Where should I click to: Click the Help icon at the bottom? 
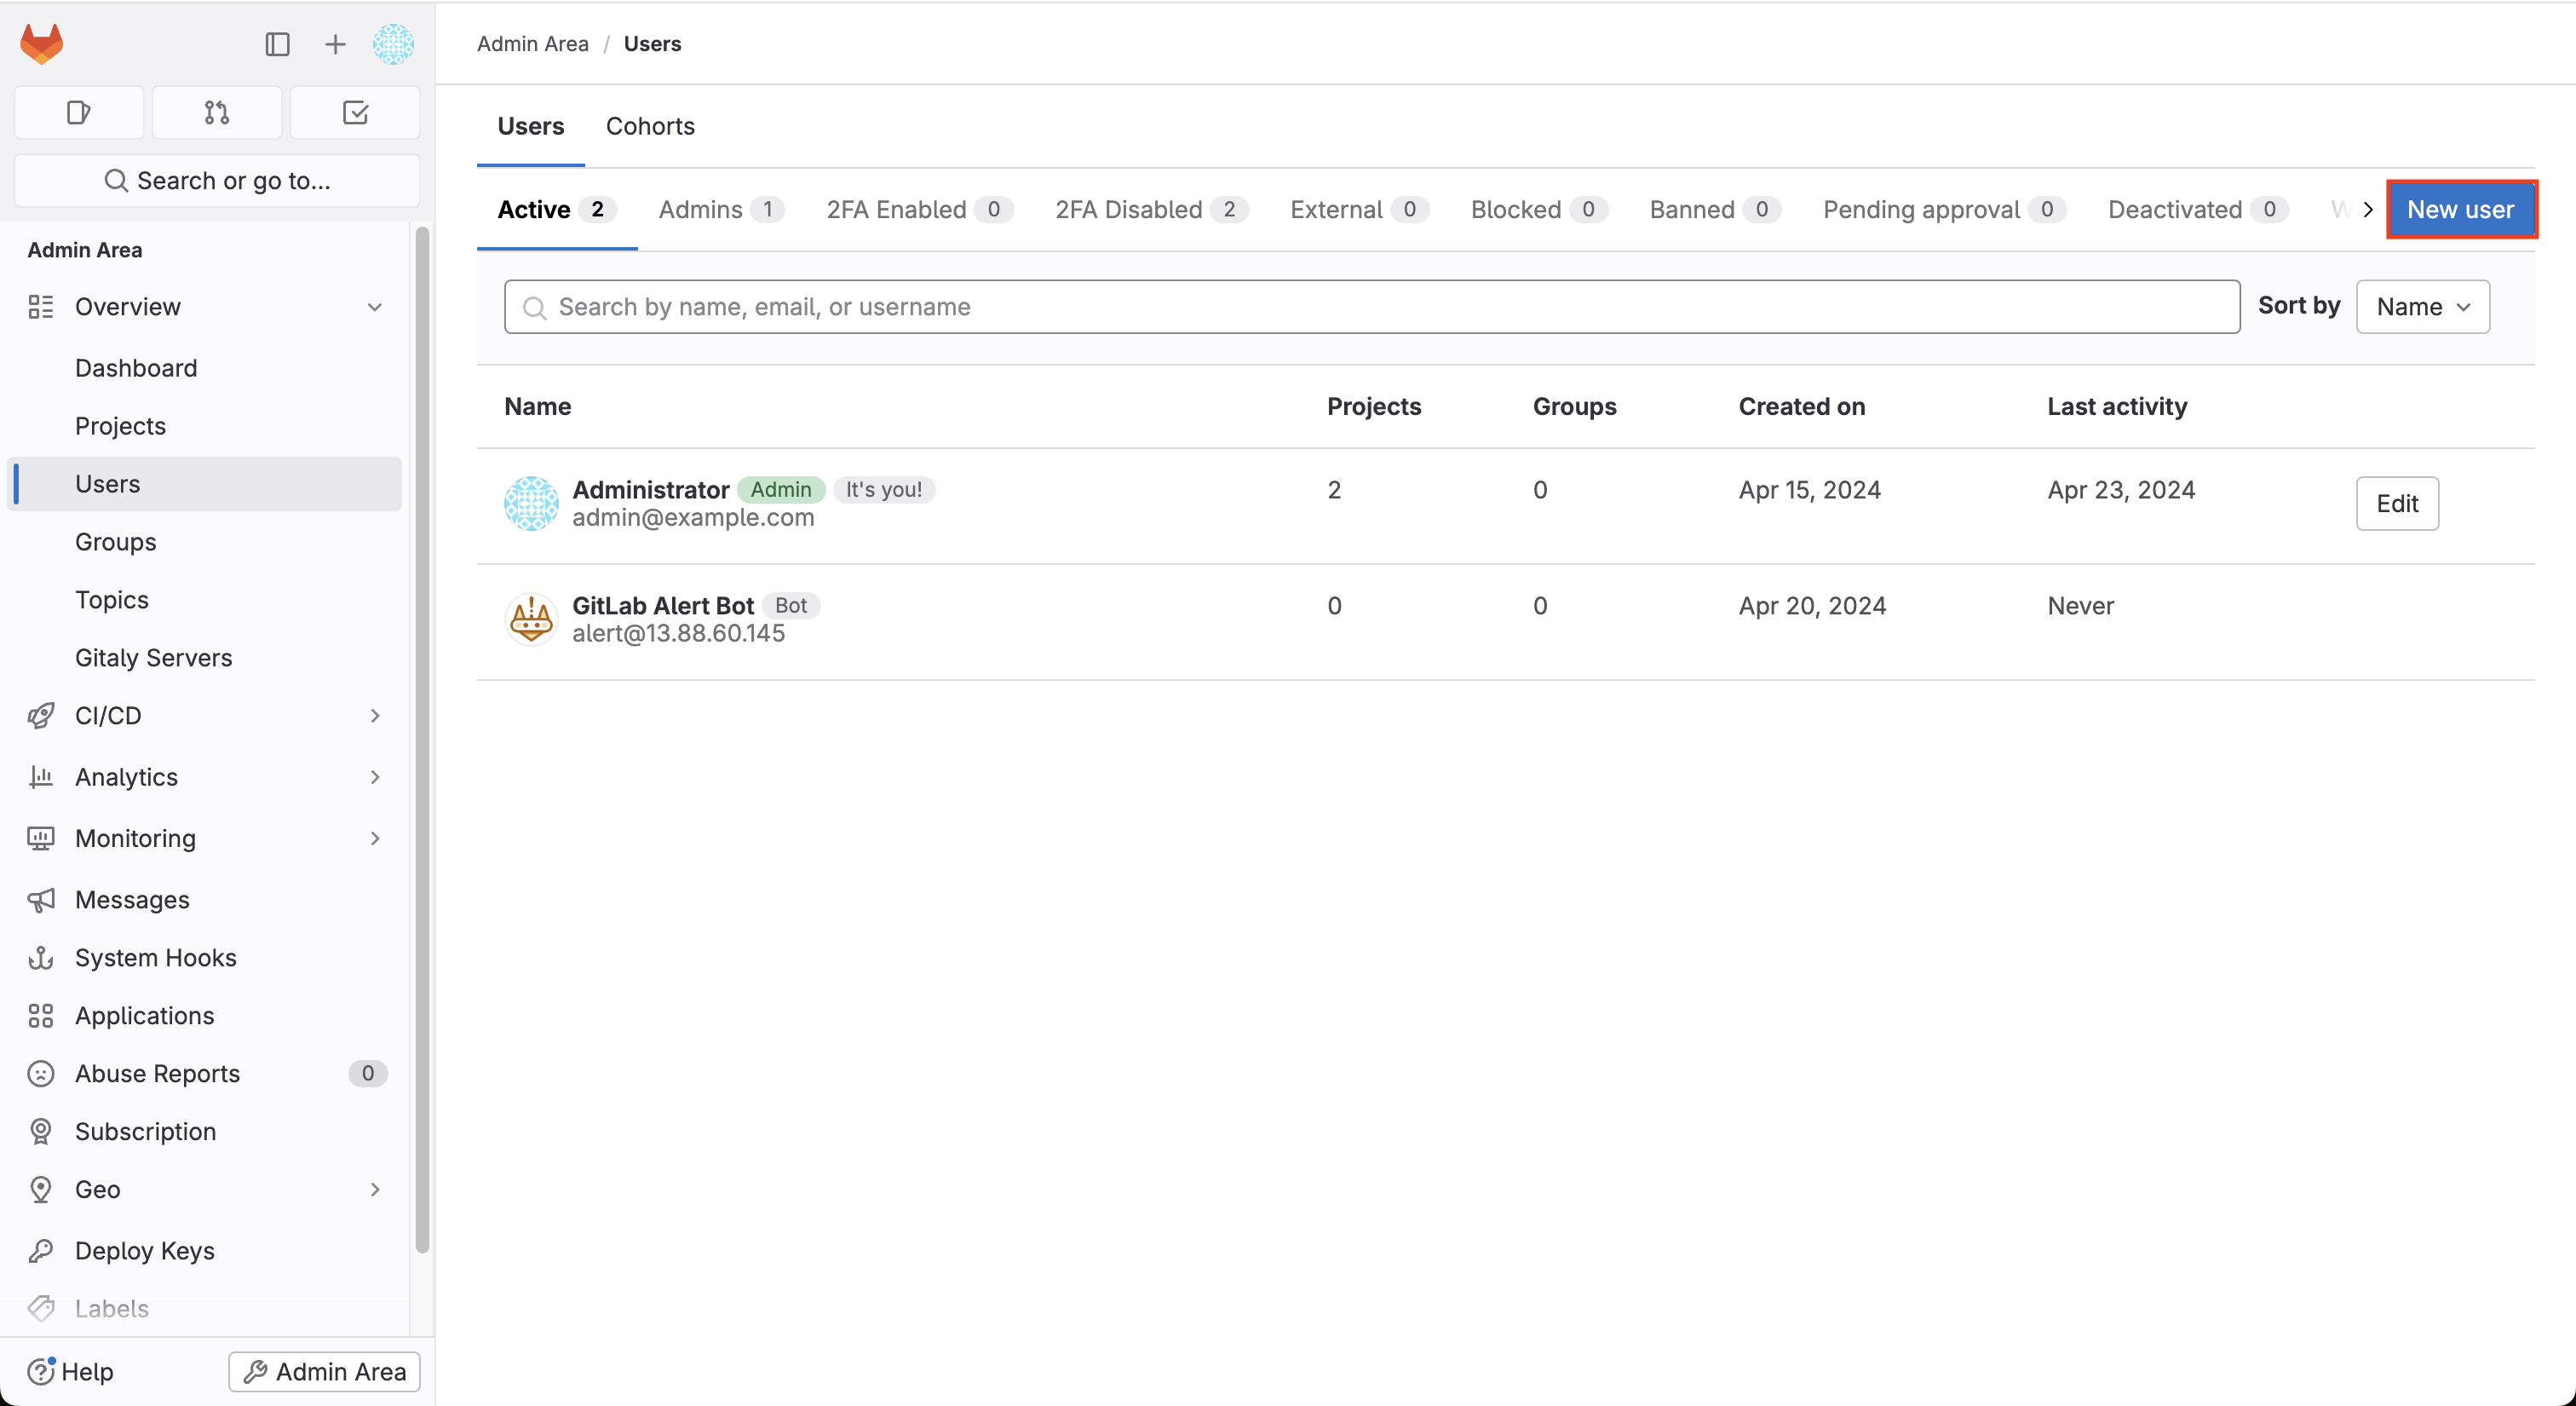[41, 1372]
